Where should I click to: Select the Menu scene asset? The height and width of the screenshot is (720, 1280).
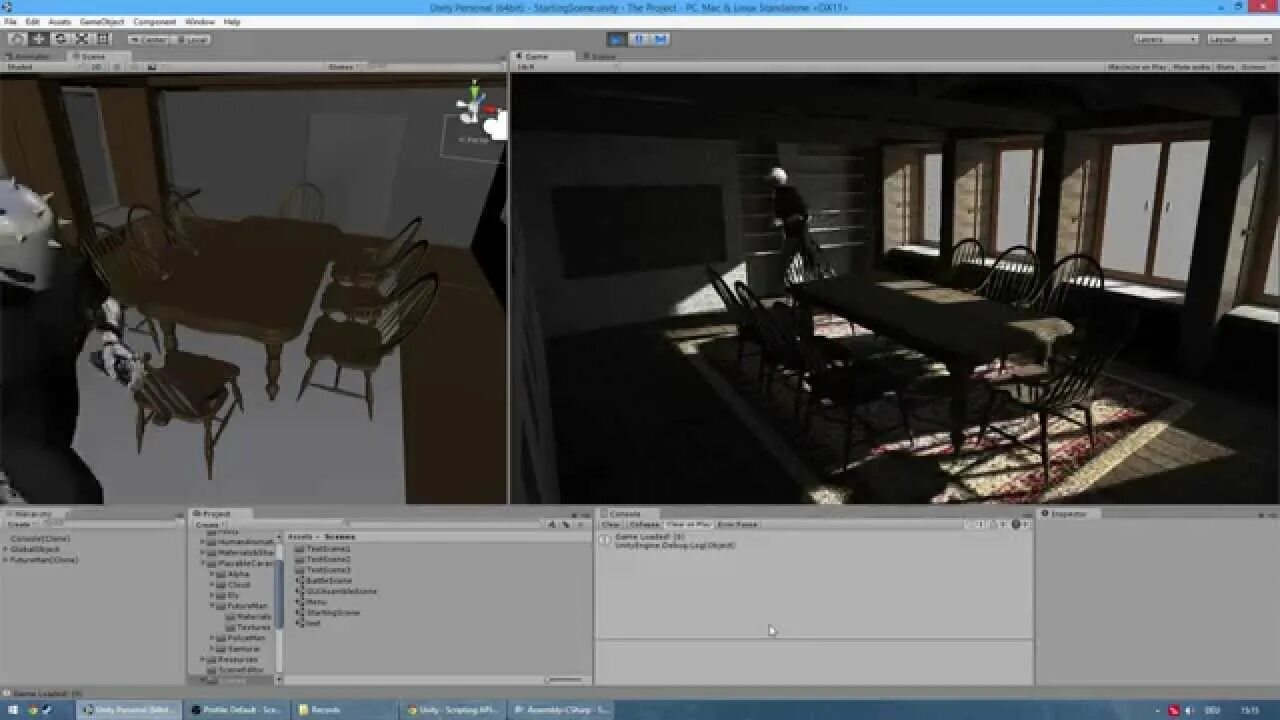click(312, 601)
